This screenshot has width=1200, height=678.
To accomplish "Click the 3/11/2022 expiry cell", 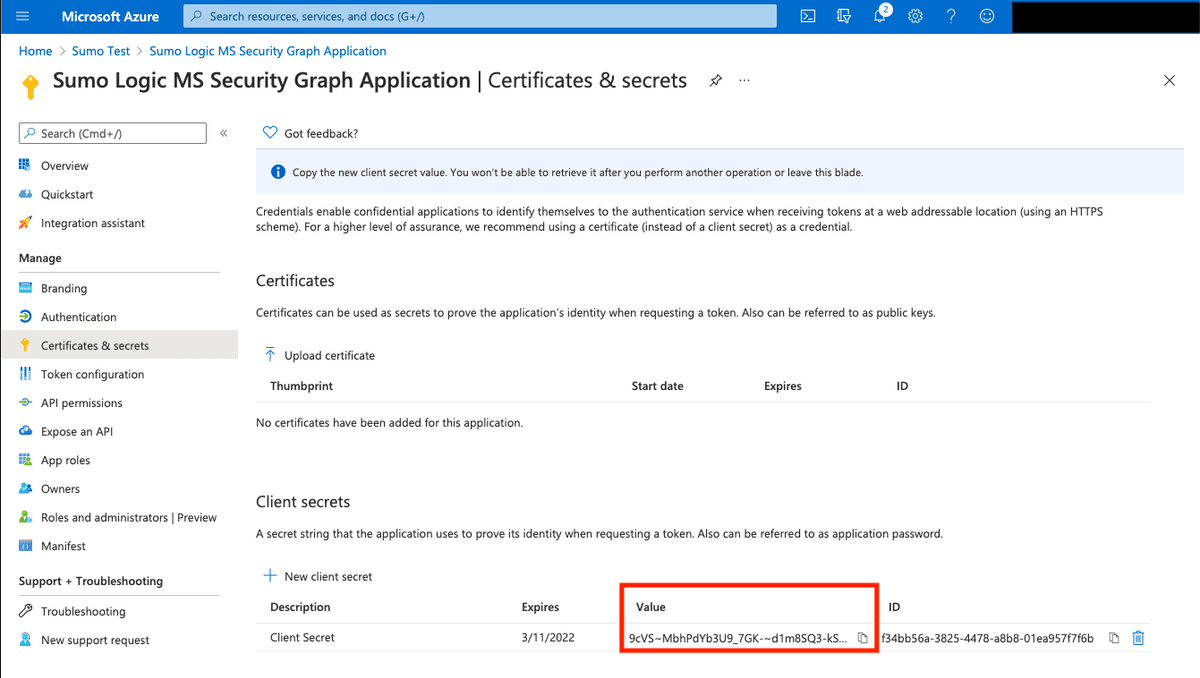I will (x=547, y=638).
